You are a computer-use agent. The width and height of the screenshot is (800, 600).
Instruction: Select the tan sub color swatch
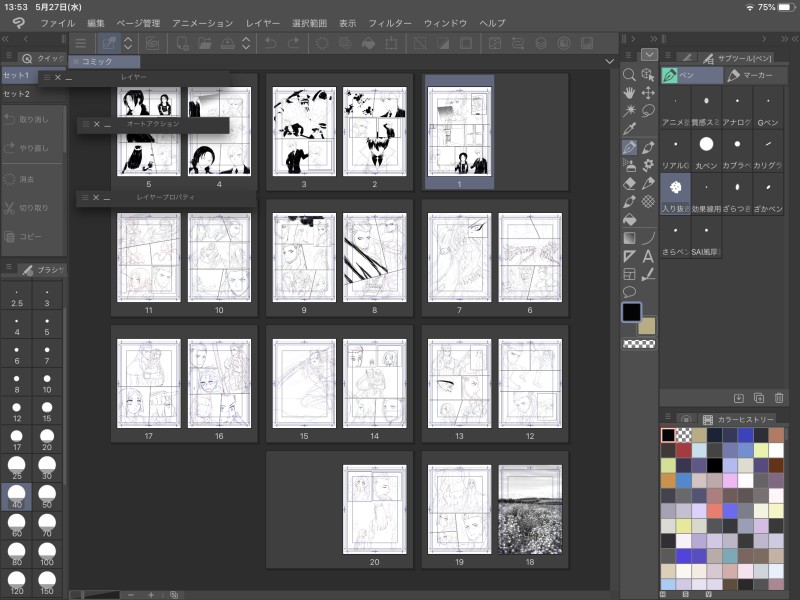tap(646, 326)
